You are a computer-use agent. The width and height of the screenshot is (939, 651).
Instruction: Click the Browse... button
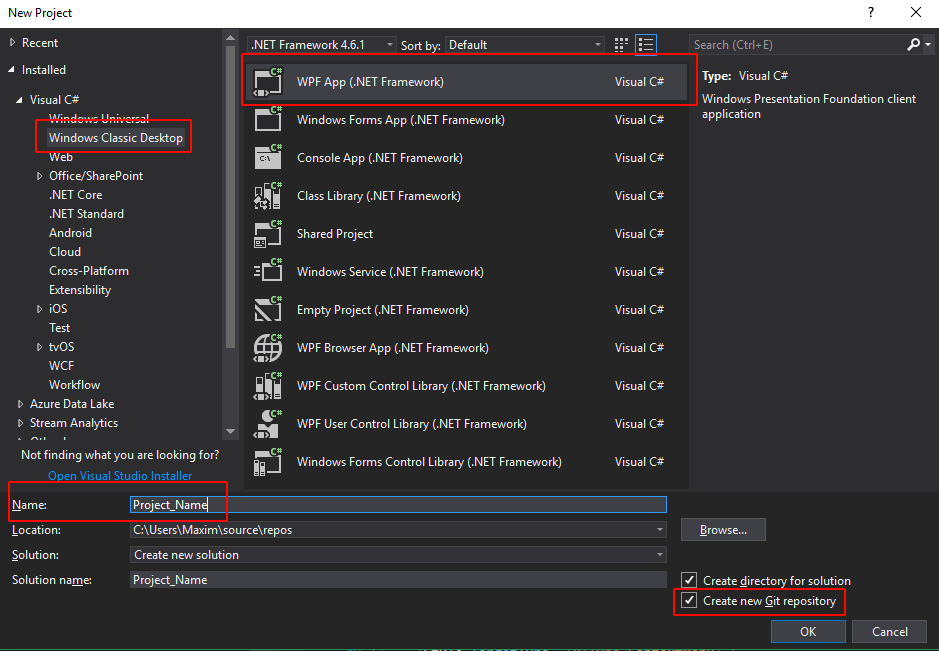(723, 530)
